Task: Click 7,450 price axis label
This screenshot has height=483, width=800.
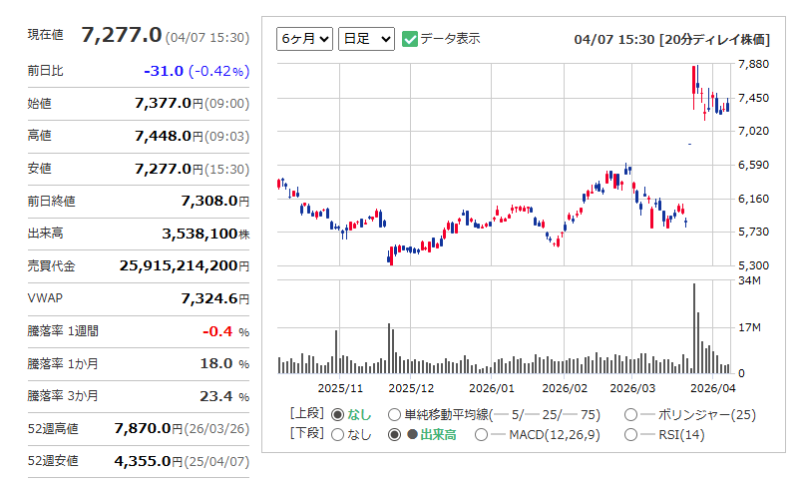Action: tap(754, 98)
